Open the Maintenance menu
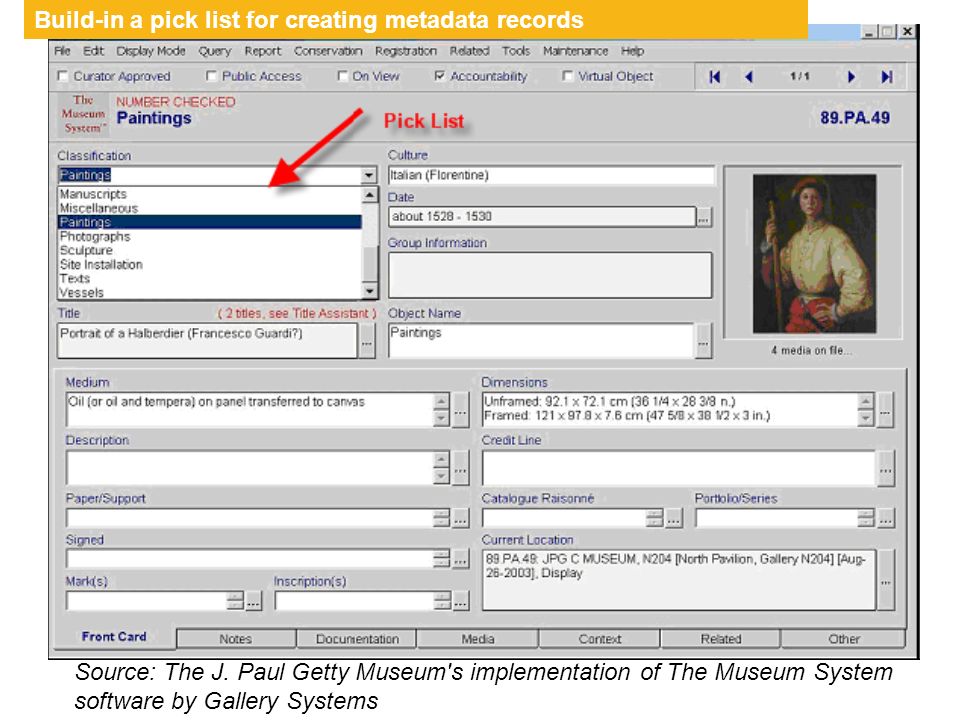960x720 pixels. click(576, 51)
